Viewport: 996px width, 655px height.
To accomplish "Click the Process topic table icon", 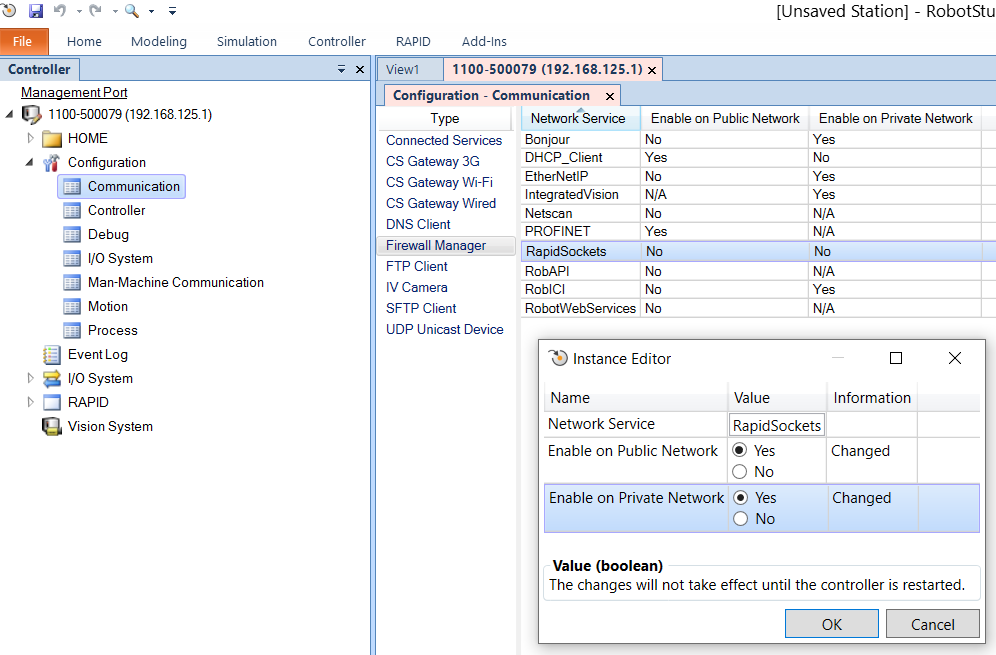I will pyautogui.click(x=72, y=331).
